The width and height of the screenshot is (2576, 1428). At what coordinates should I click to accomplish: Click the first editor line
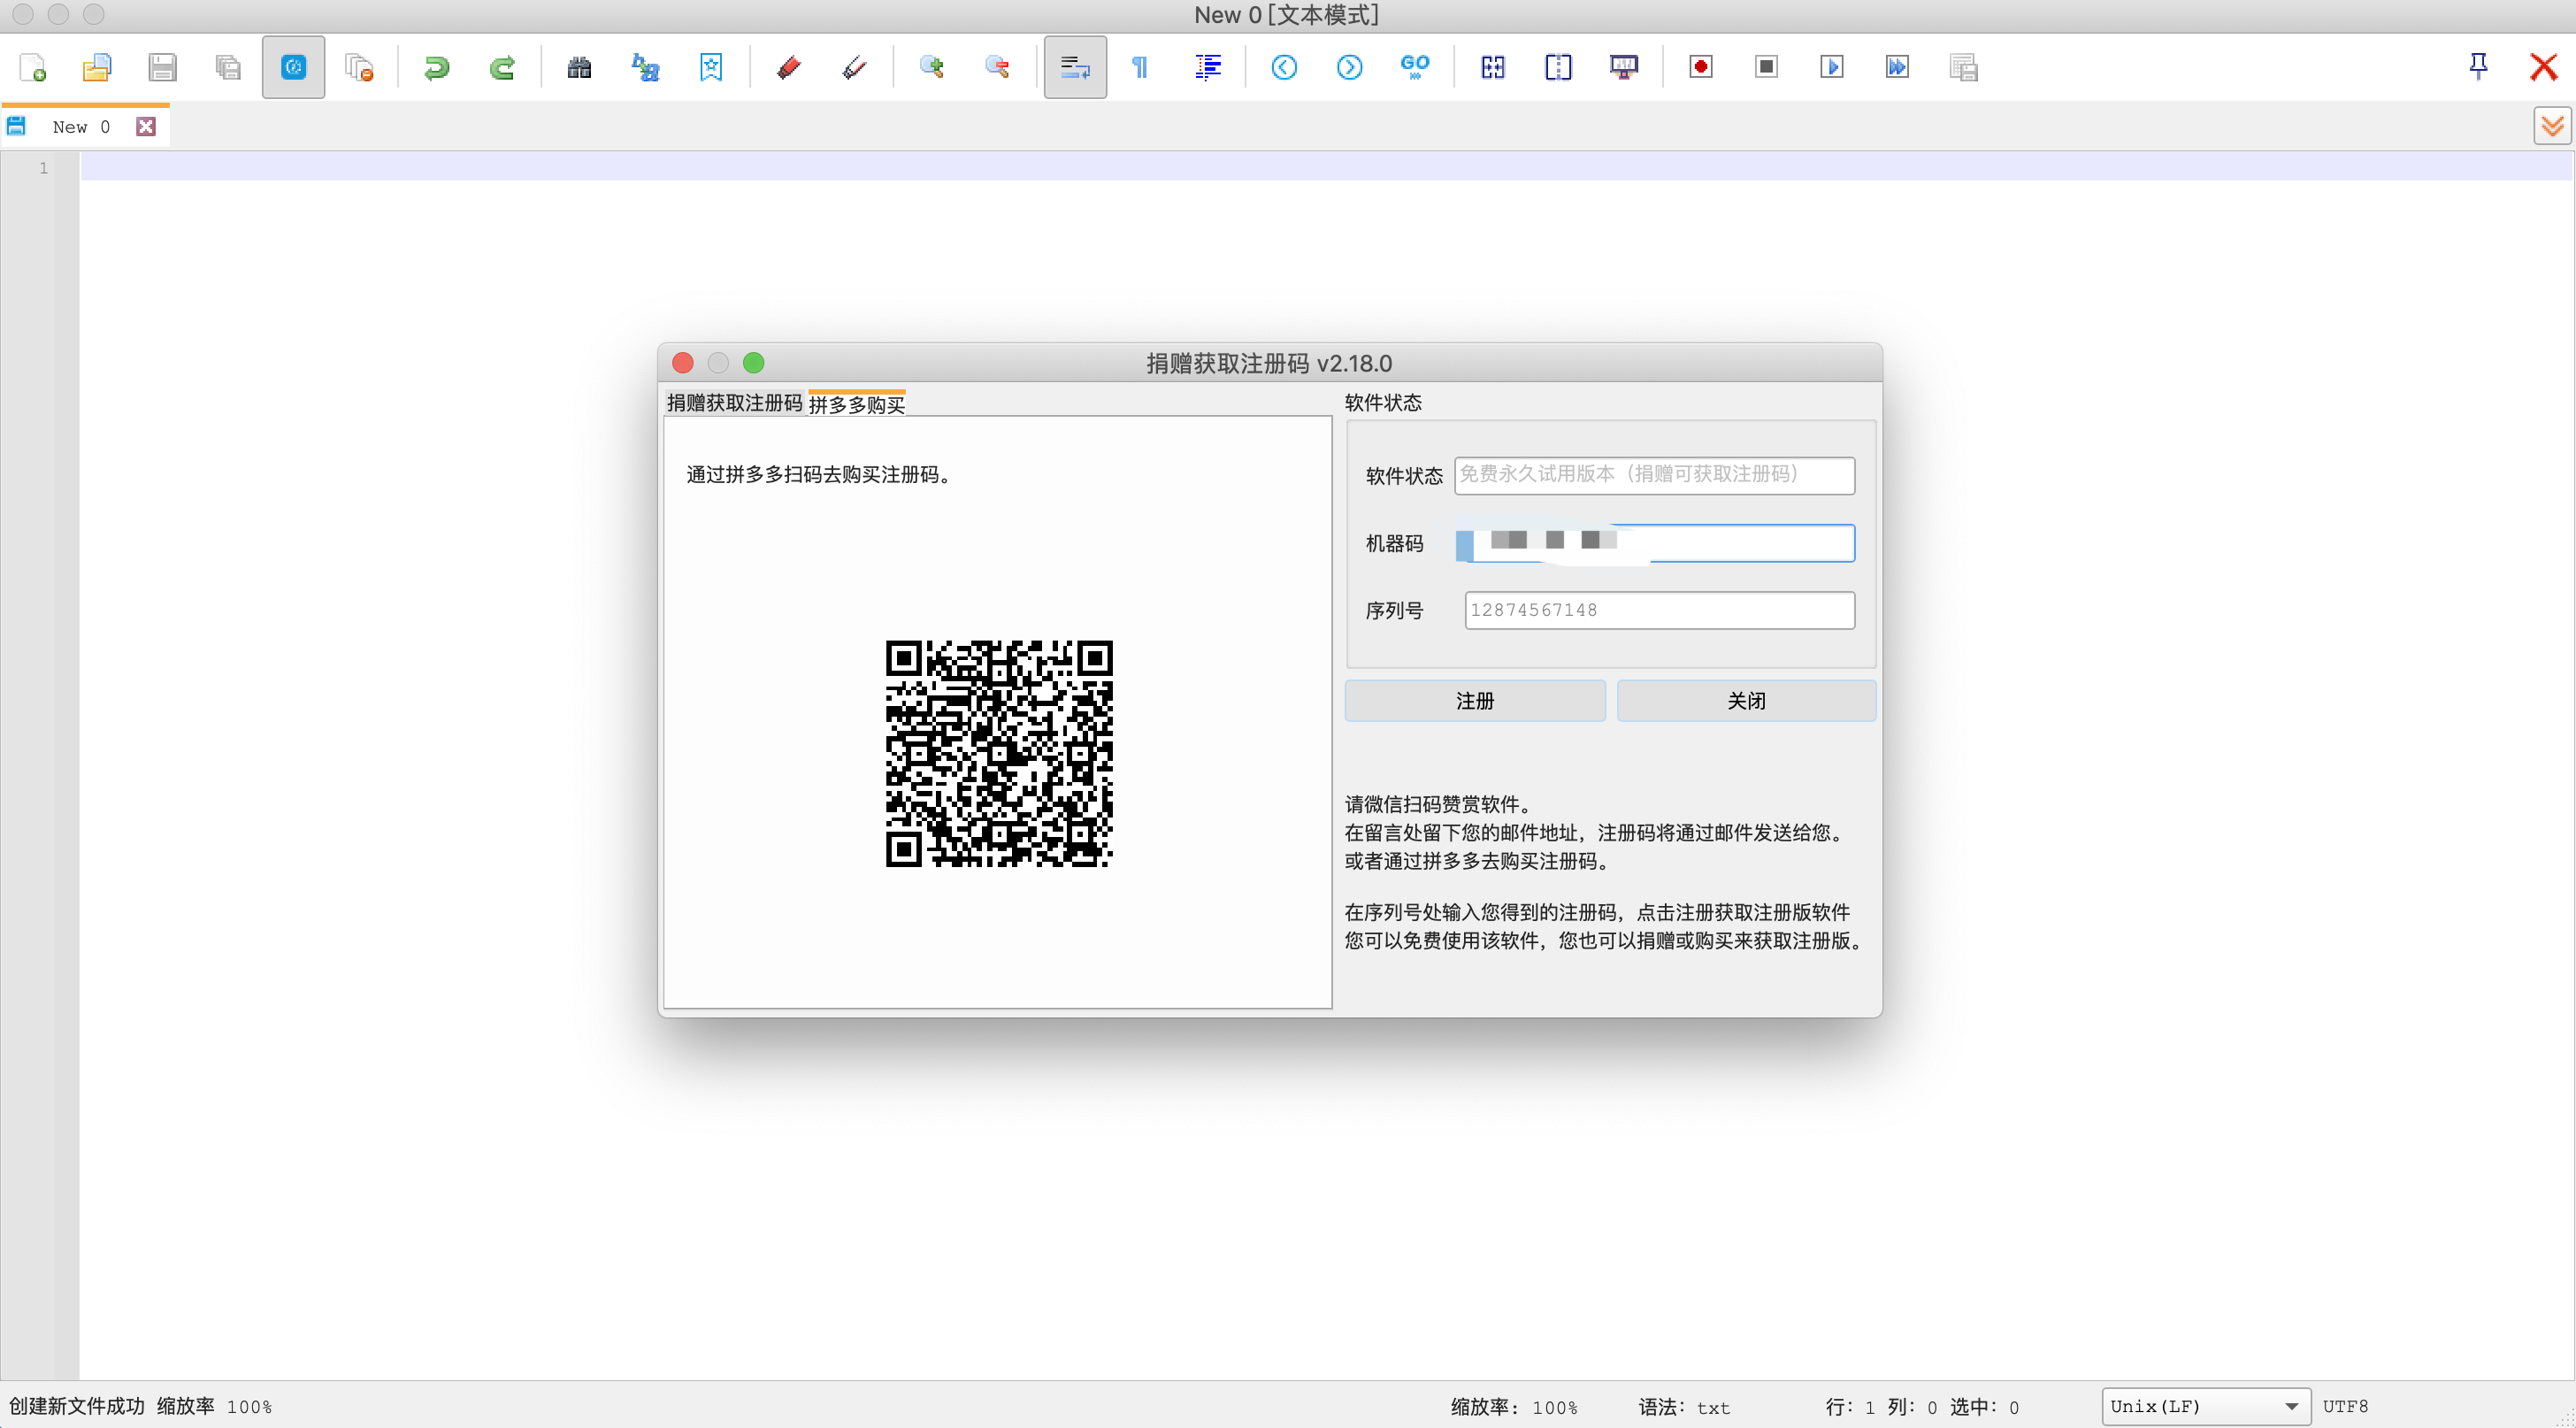pyautogui.click(x=1326, y=167)
